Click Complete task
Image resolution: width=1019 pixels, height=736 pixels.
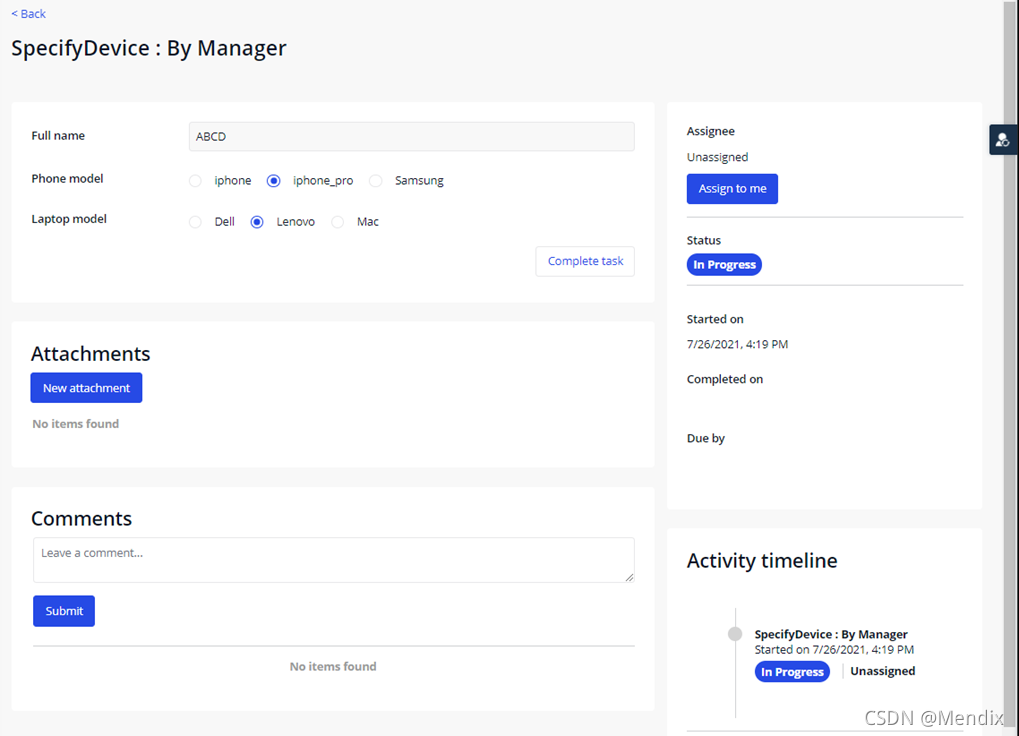coord(584,260)
